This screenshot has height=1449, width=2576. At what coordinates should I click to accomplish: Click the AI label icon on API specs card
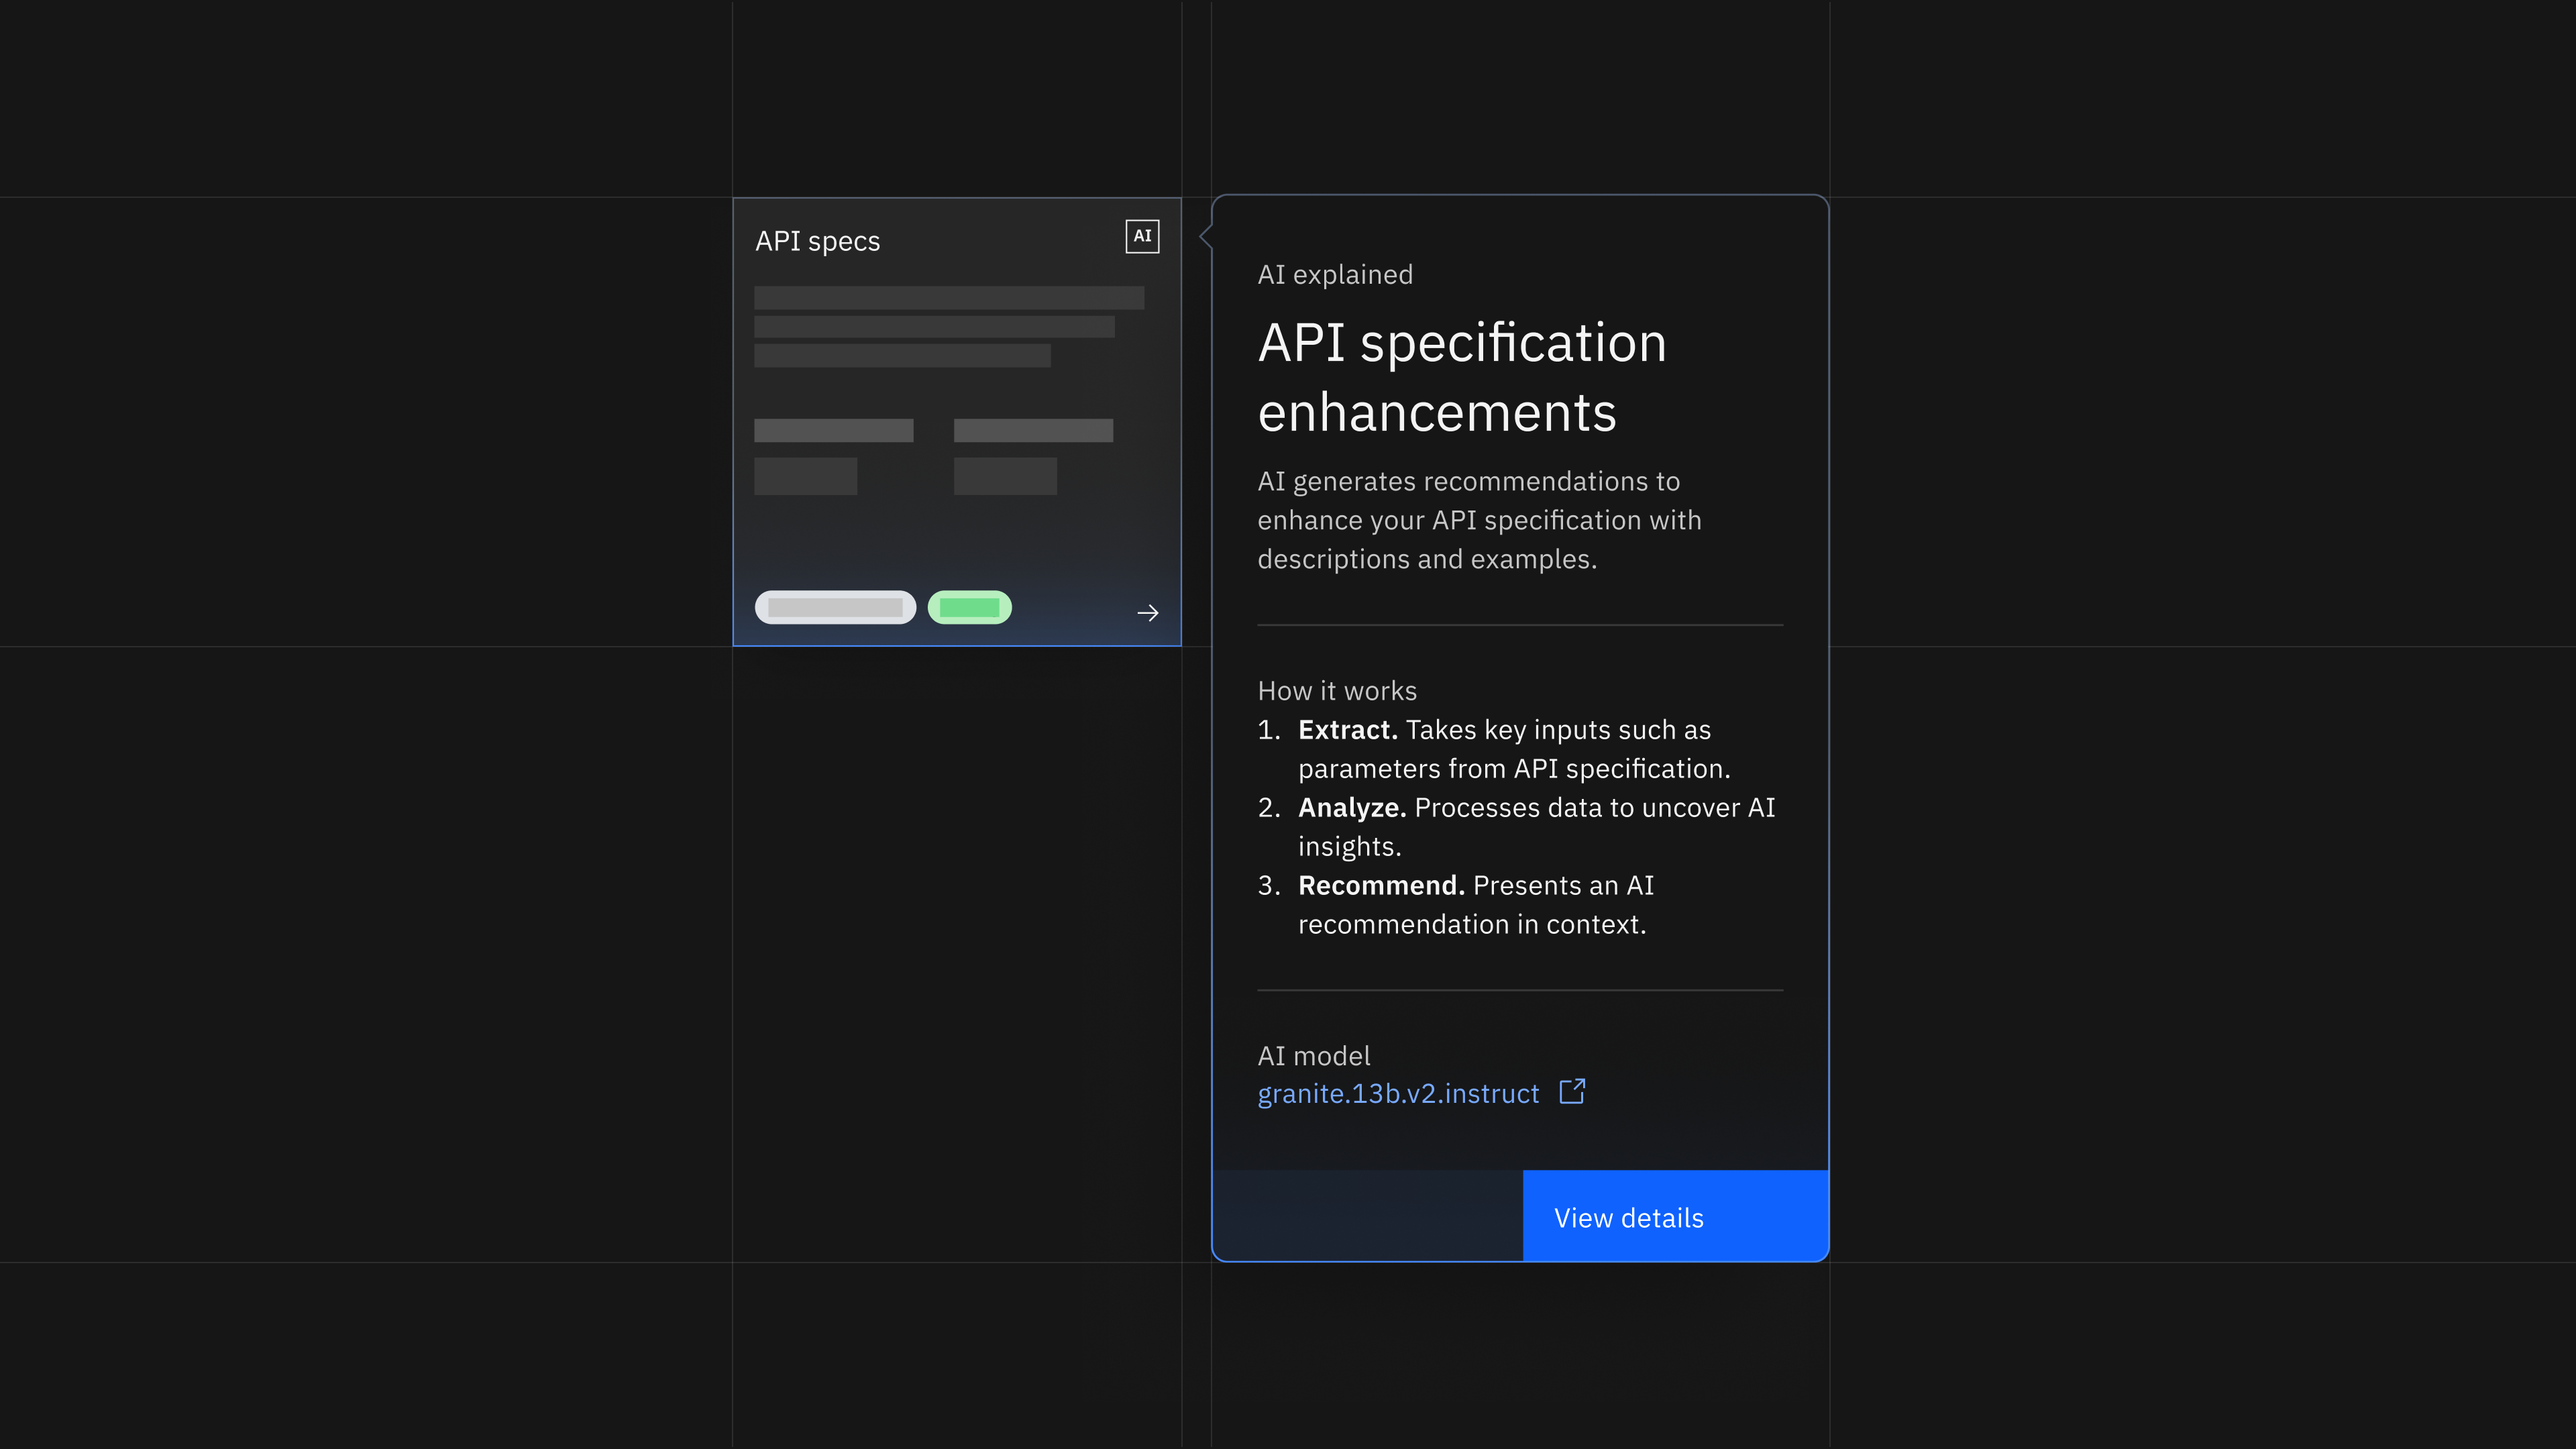click(1142, 237)
